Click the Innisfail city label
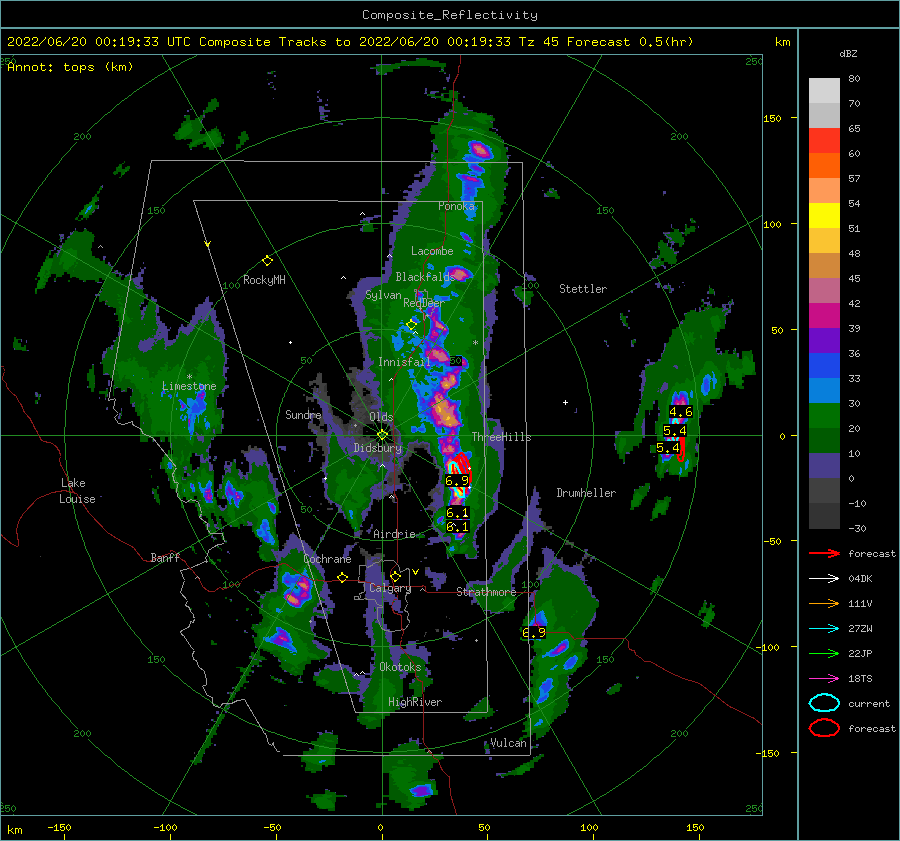Screen dimensions: 900x841 coord(404,362)
